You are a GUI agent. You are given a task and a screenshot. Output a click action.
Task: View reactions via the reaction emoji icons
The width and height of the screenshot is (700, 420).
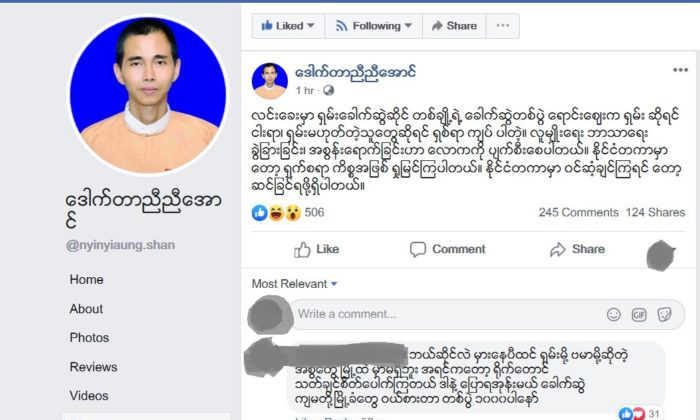click(x=276, y=213)
